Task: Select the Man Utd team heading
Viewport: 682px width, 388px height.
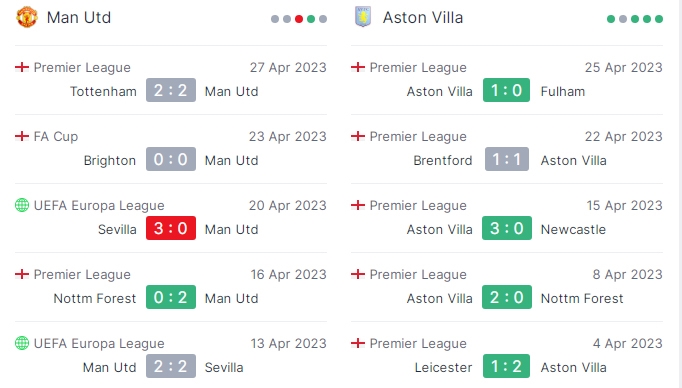Action: click(x=79, y=17)
